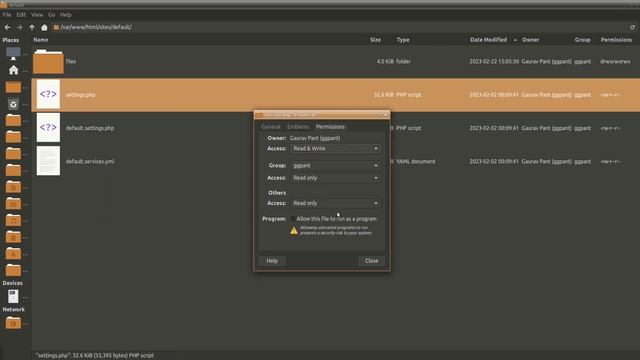Click the Close button in the Properties dialog
Screen dimensions: 640x360
coord(371,261)
